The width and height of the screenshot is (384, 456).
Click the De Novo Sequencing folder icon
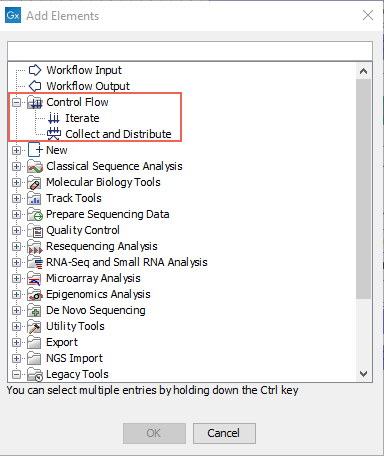click(34, 310)
